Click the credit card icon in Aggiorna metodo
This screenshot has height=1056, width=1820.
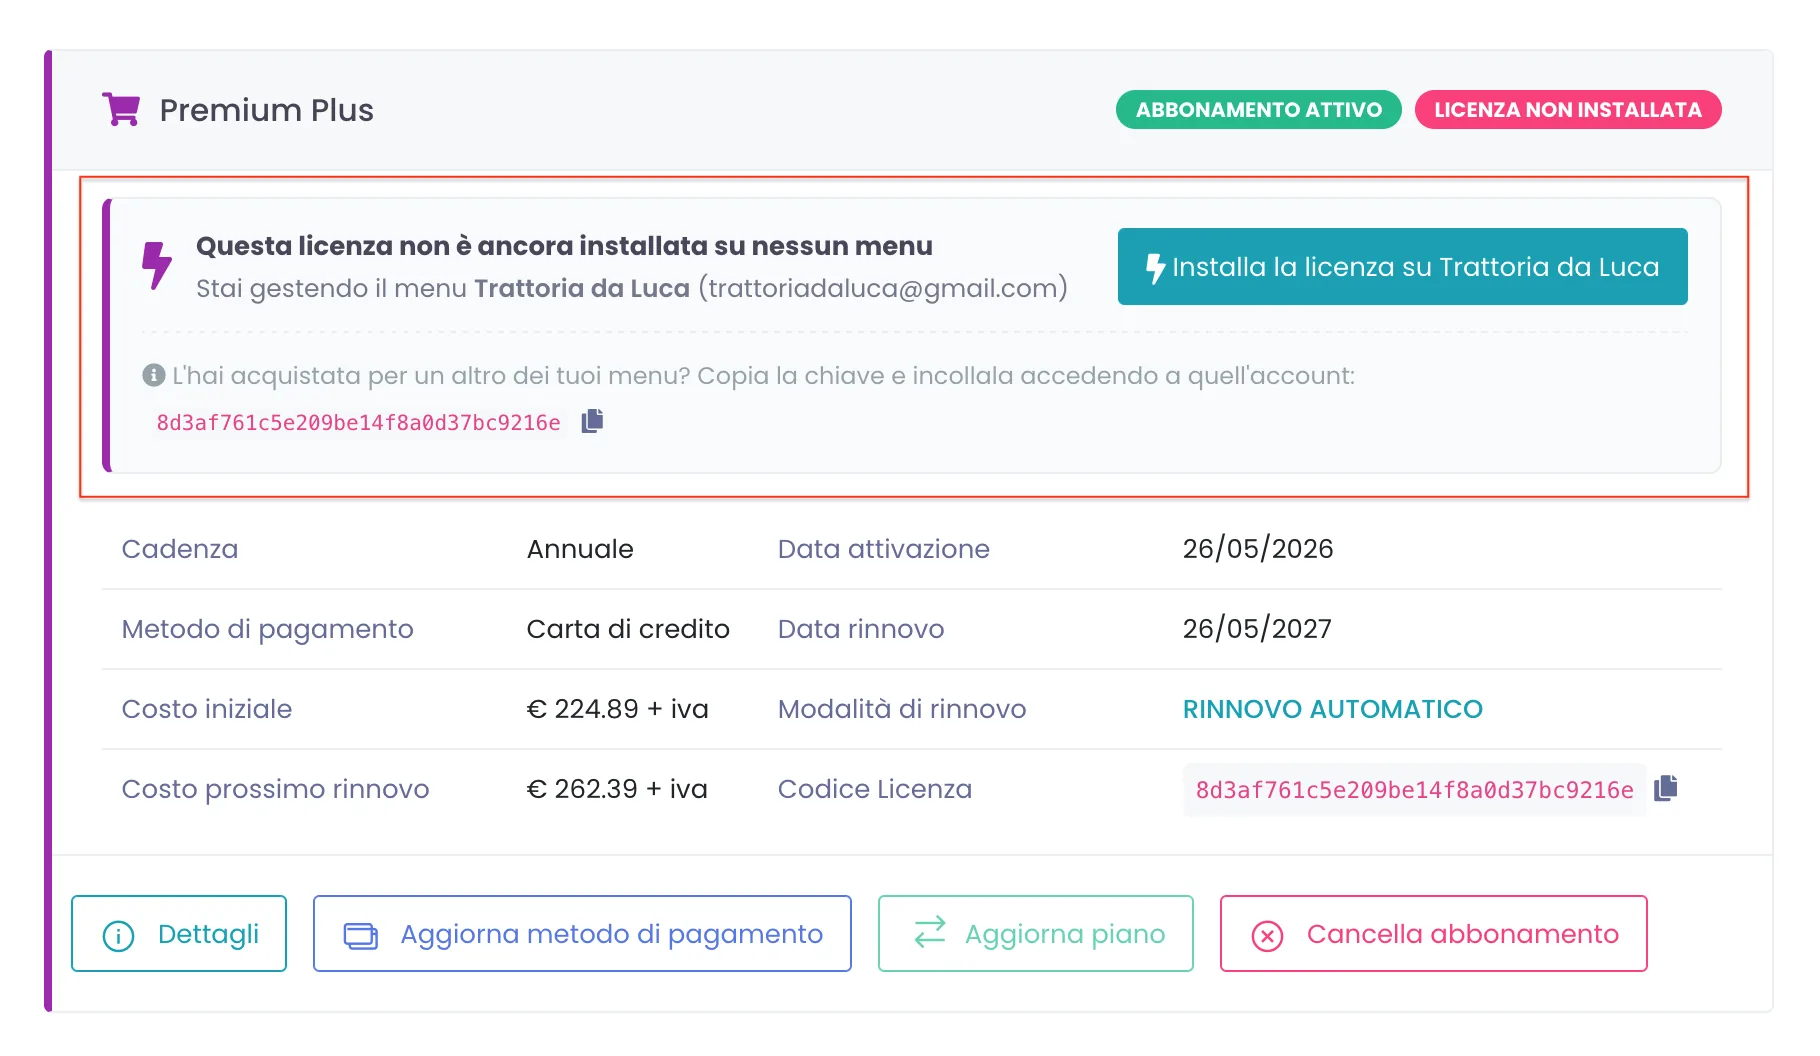point(361,935)
